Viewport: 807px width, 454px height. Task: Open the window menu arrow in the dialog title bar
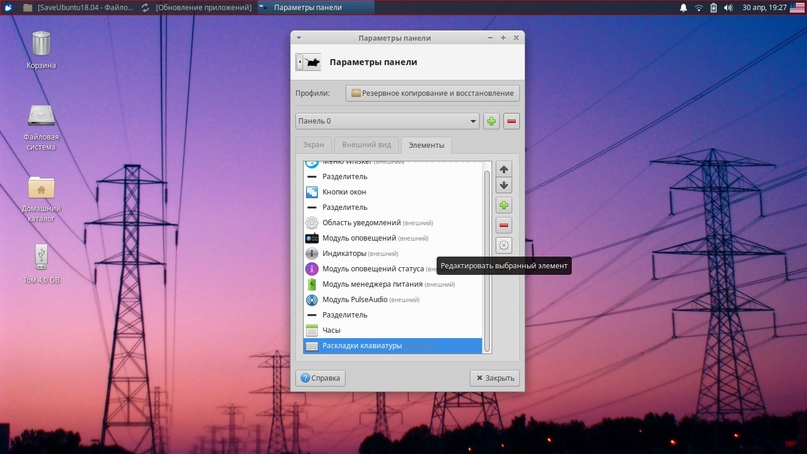(299, 38)
